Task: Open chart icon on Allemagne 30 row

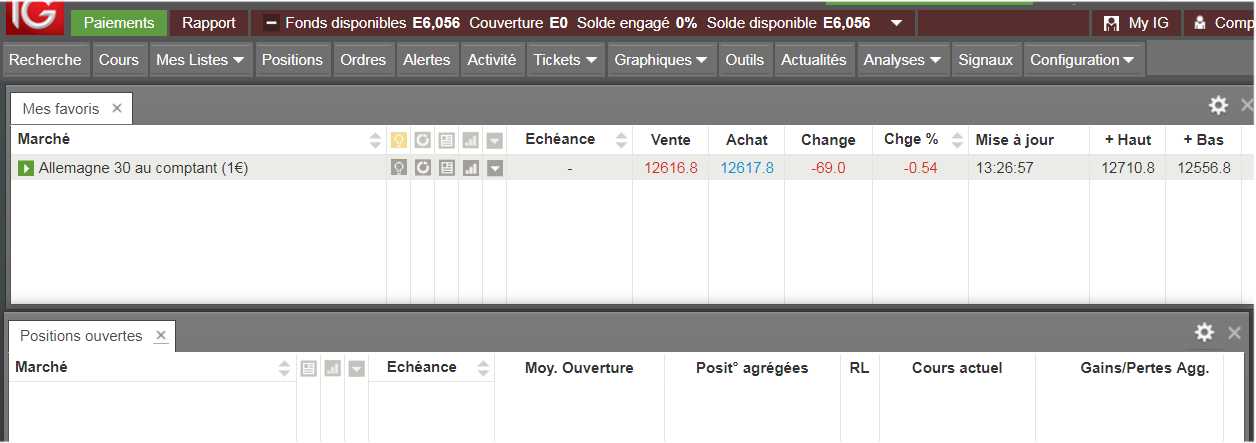Action: coord(470,168)
